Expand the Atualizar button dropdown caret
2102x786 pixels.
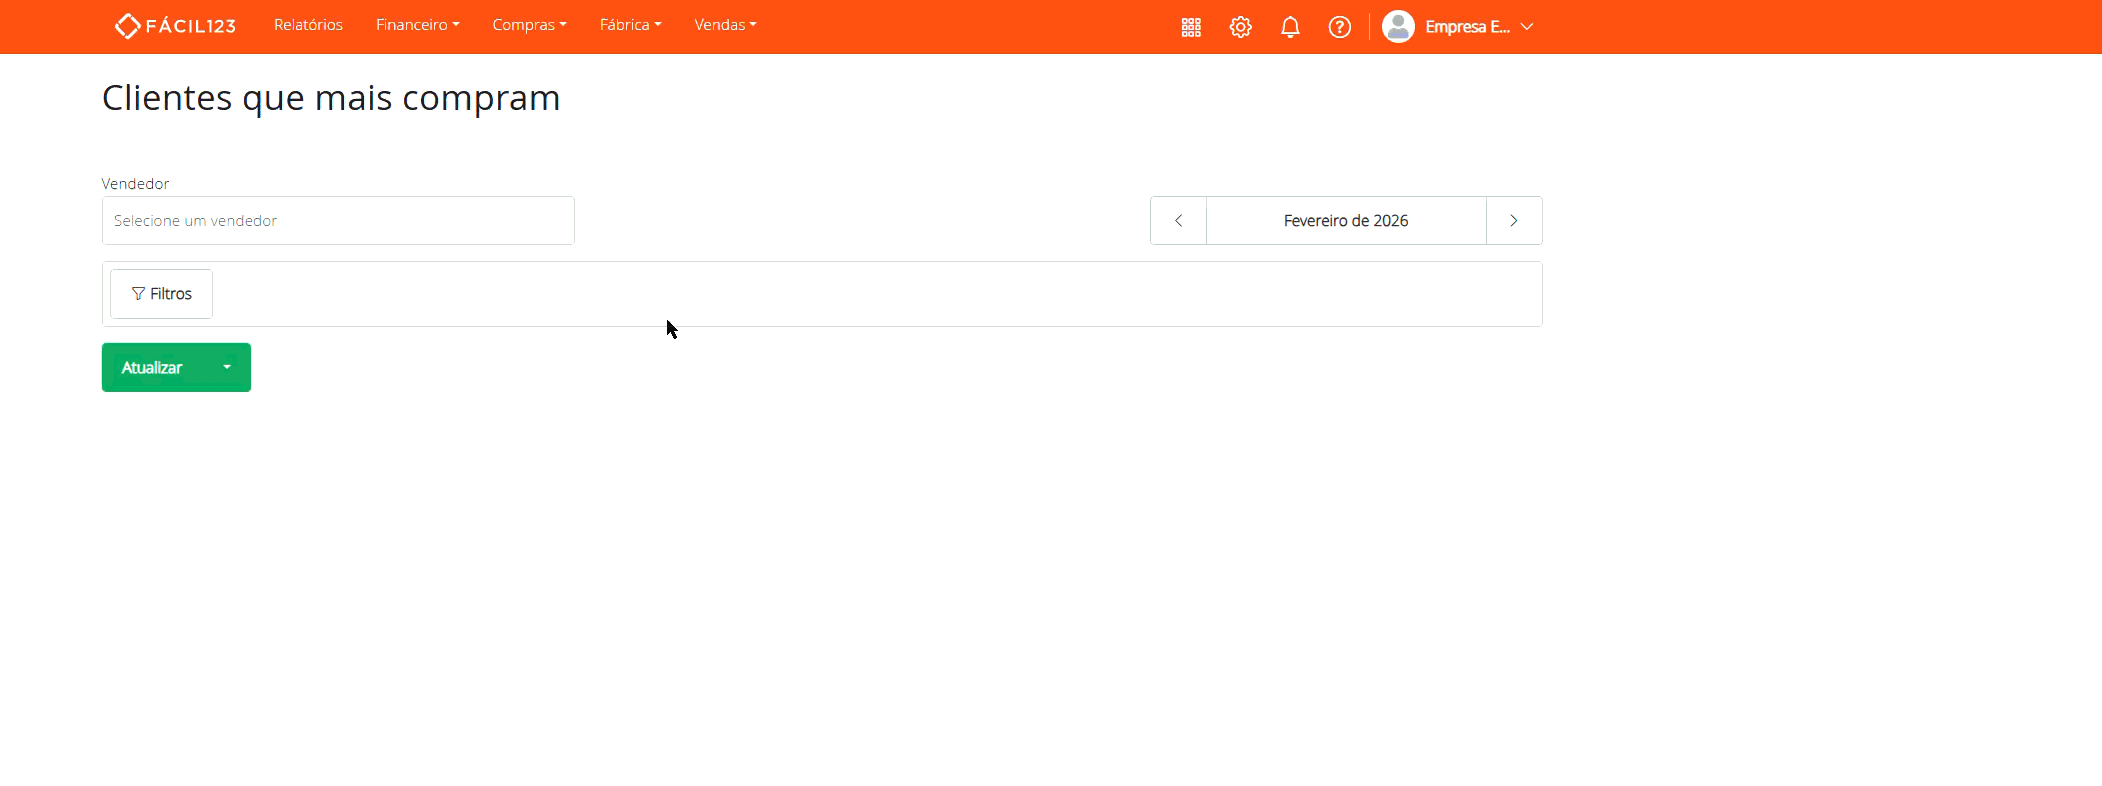coord(227,368)
